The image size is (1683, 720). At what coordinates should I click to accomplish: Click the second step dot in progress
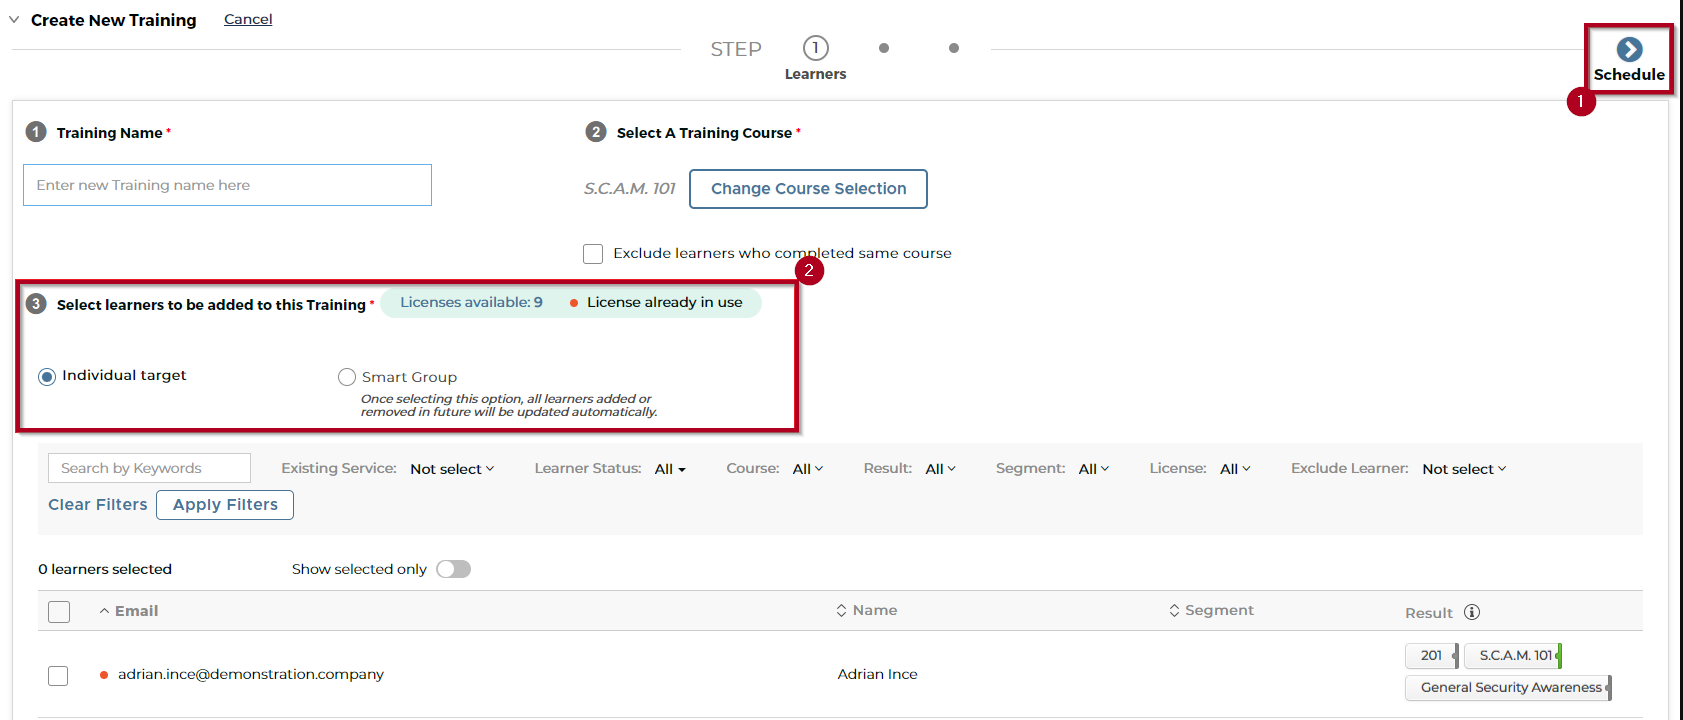pyautogui.click(x=884, y=48)
